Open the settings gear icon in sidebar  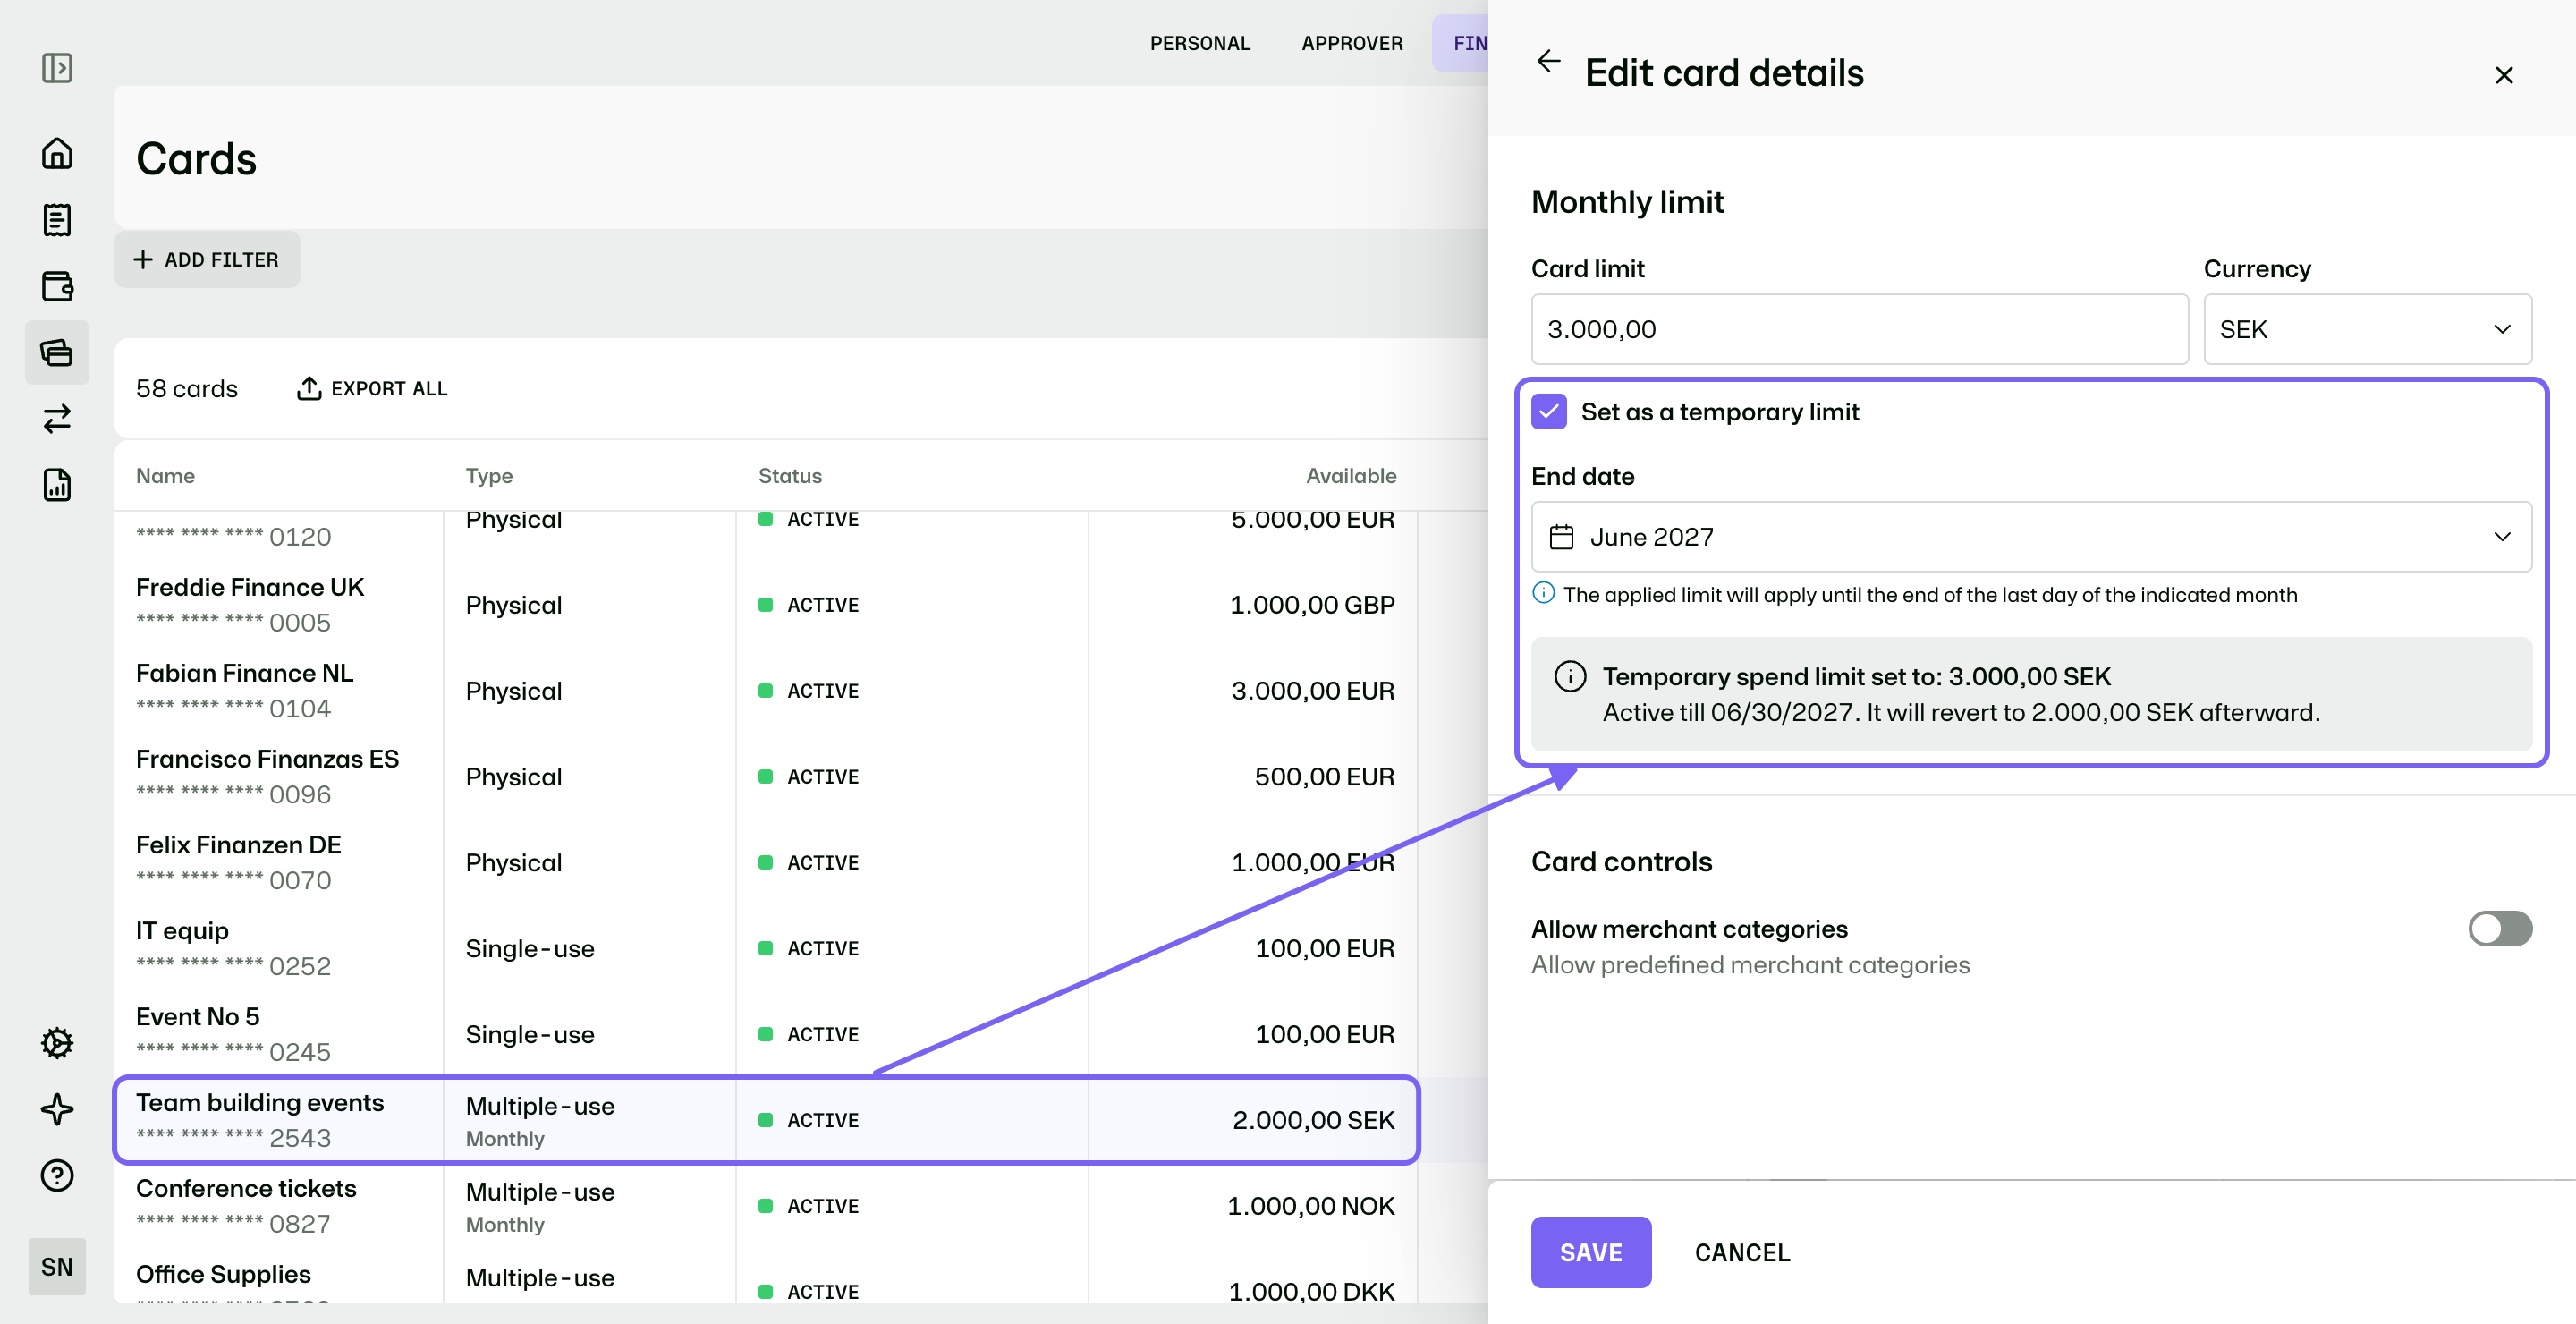click(x=57, y=1043)
